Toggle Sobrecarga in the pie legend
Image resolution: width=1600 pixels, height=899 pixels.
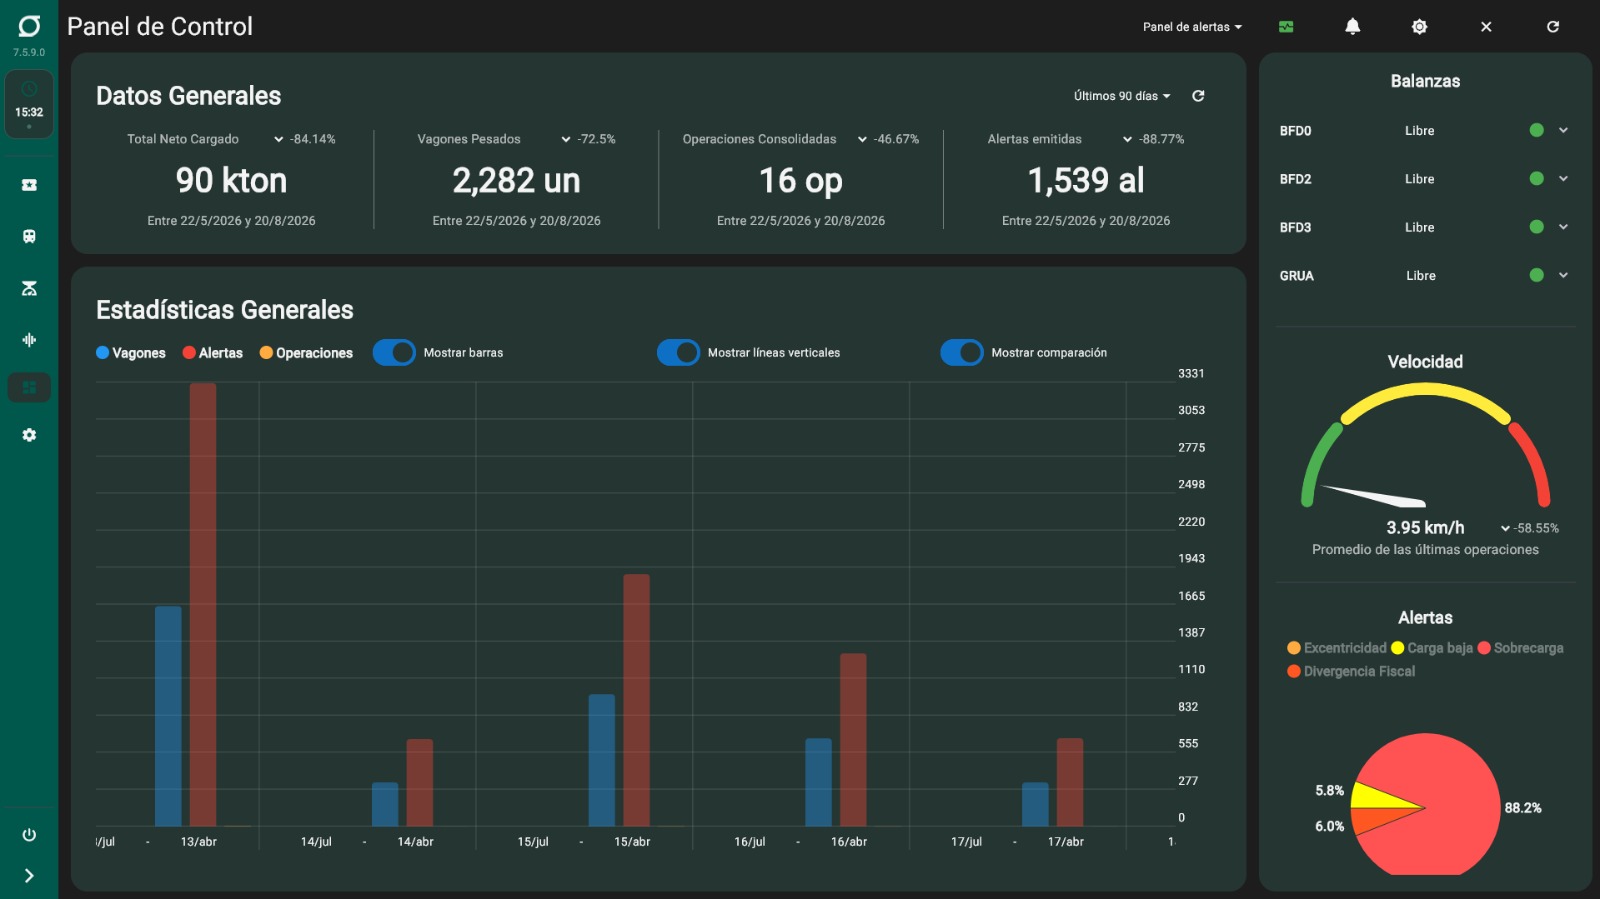click(x=1521, y=648)
